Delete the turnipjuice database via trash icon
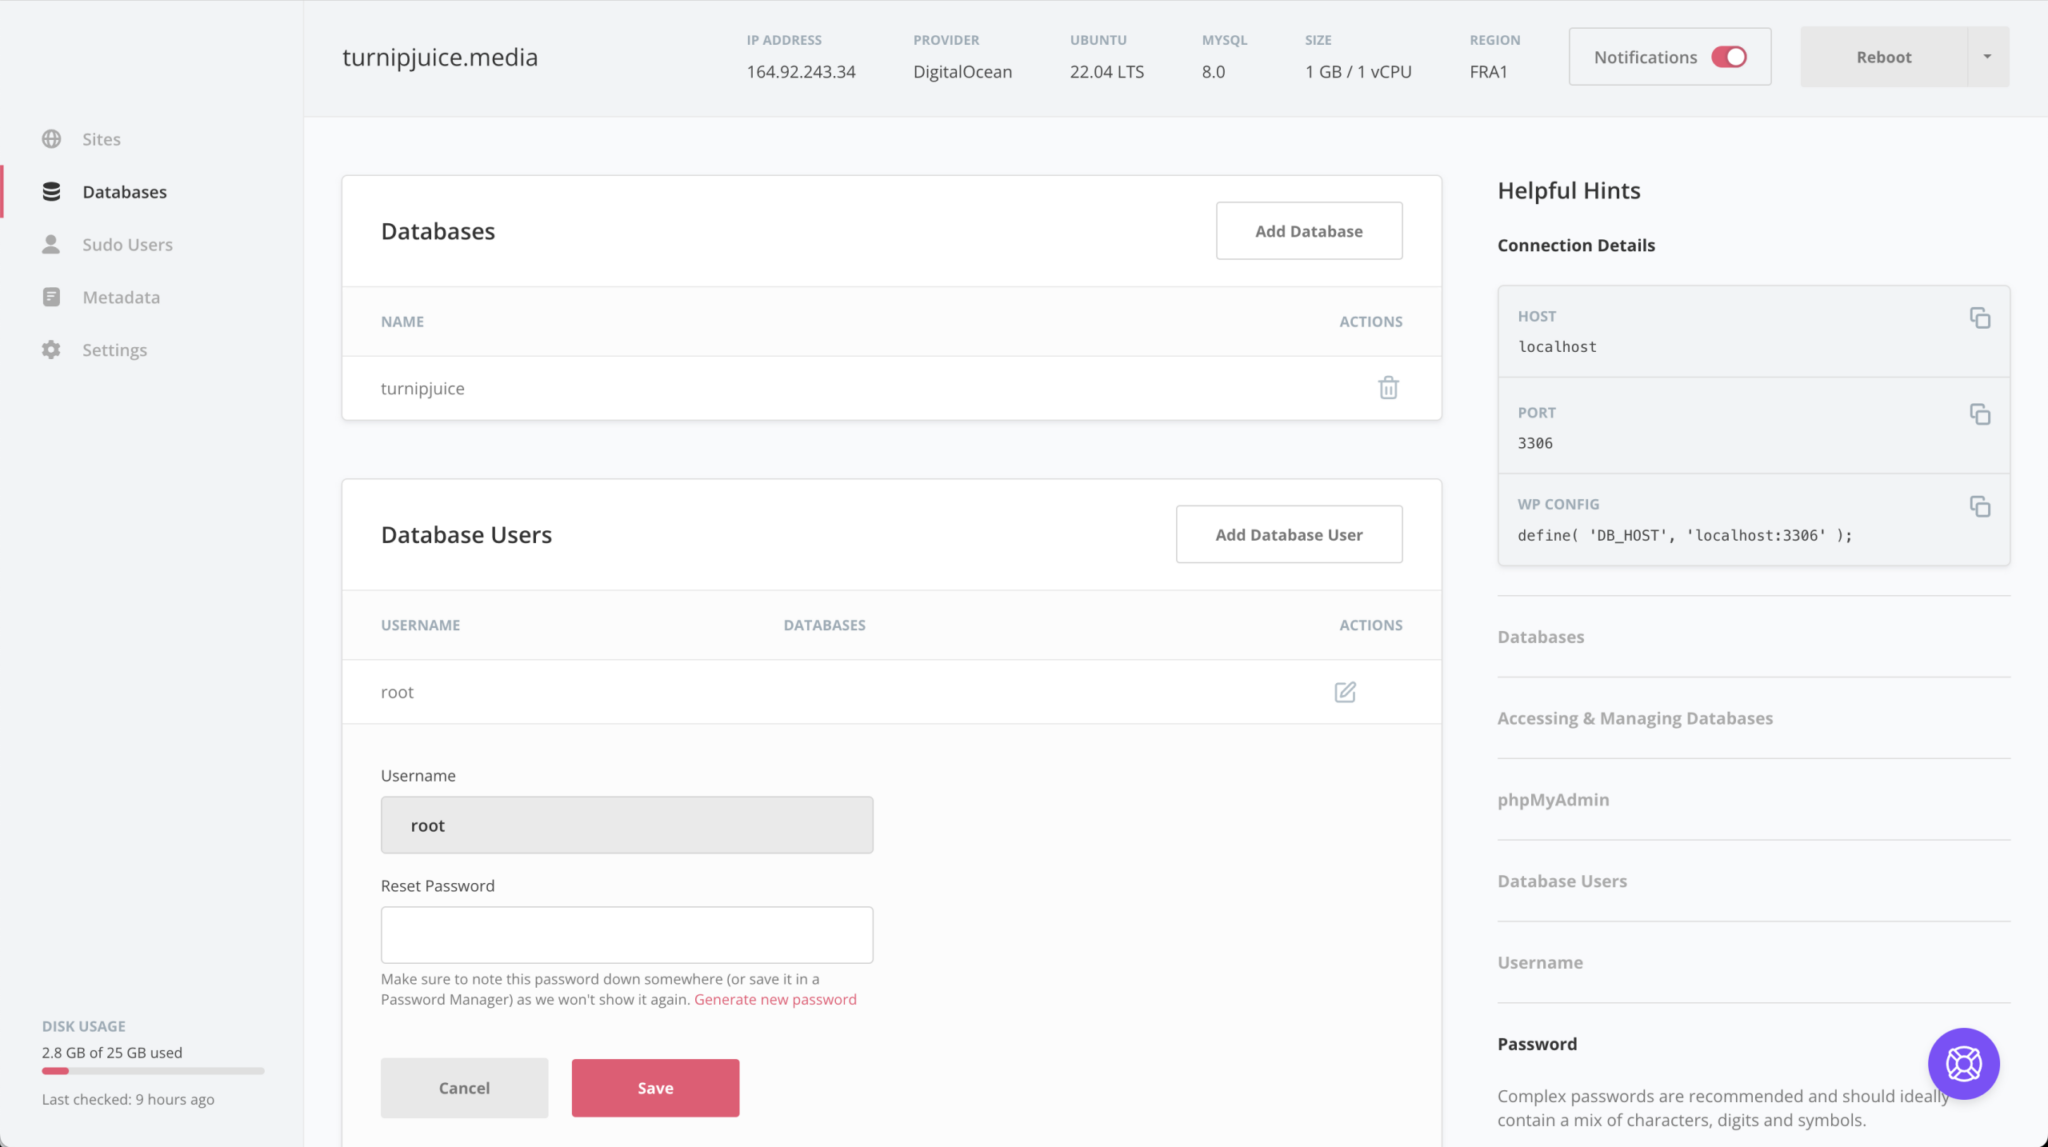Viewport: 2048px width, 1147px height. (x=1387, y=388)
